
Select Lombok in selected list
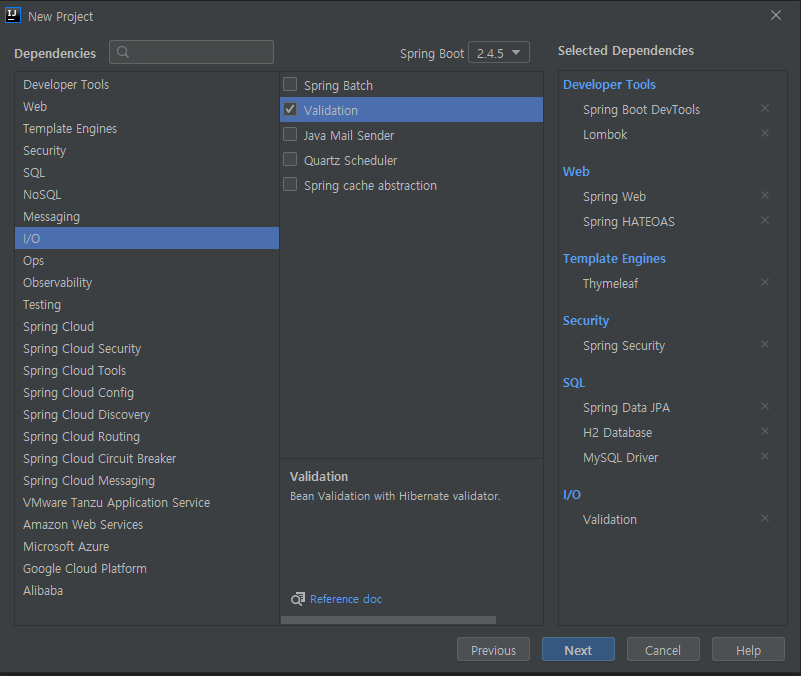(605, 134)
